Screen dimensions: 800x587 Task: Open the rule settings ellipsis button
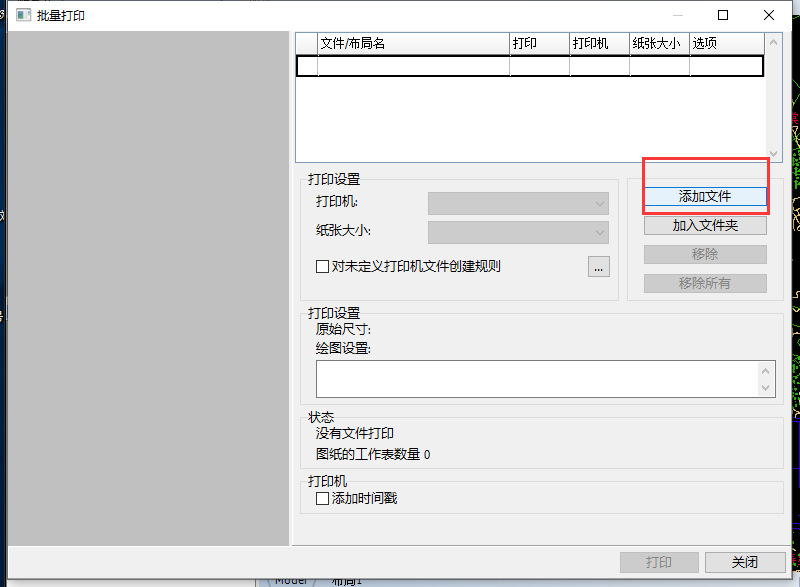pyautogui.click(x=598, y=267)
